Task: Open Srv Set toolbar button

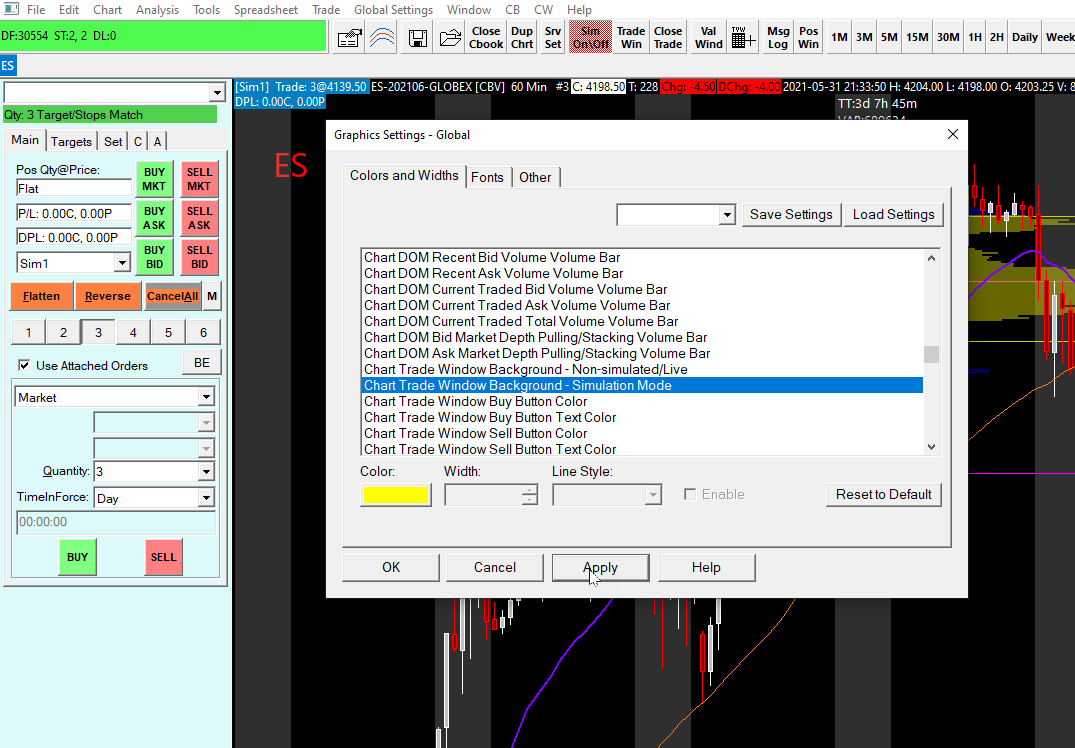Action: point(553,38)
